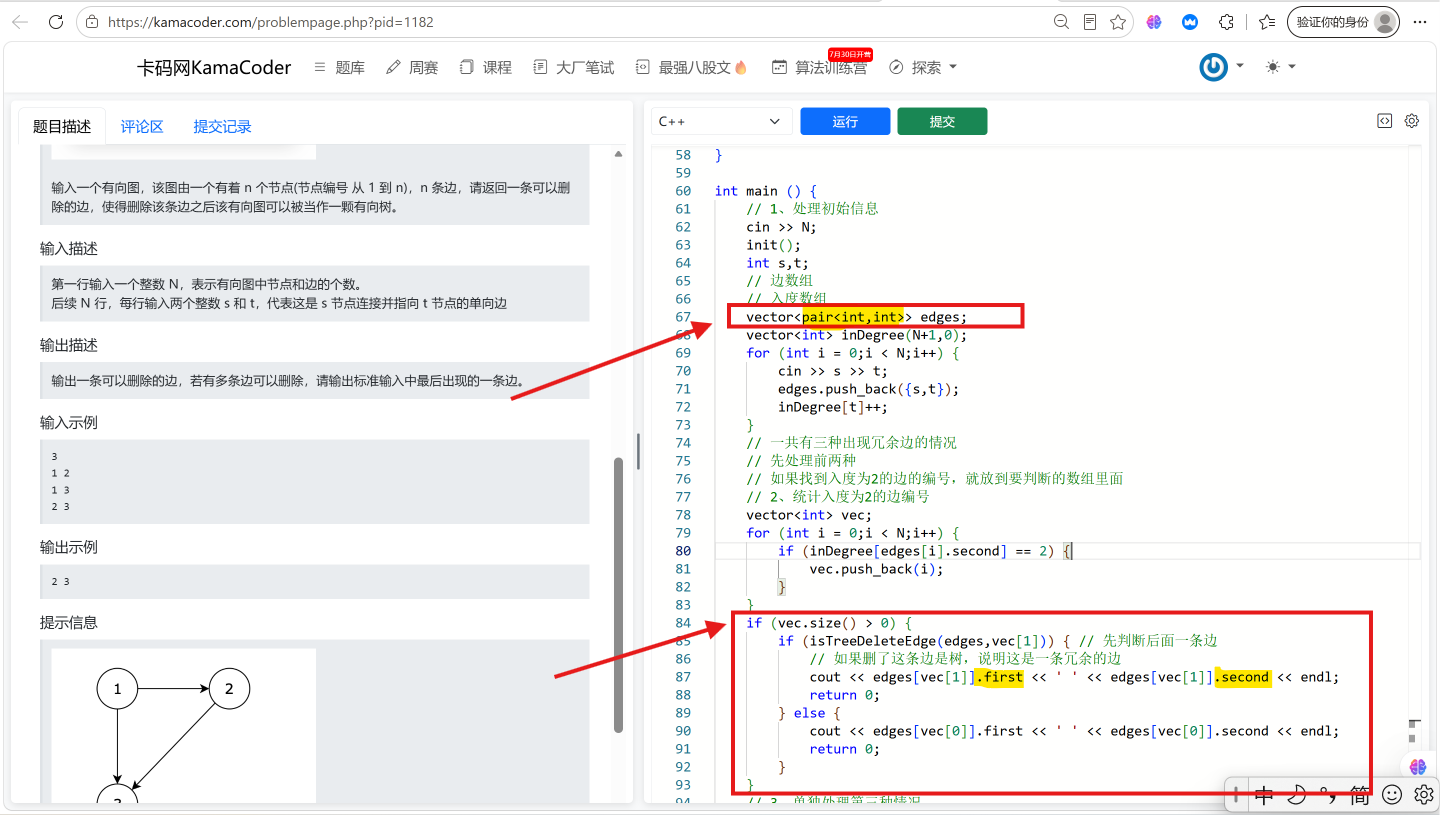Viewport: 1440px width, 815px height.
Task: Click graph node 2 in hint diagram
Action: tap(229, 689)
